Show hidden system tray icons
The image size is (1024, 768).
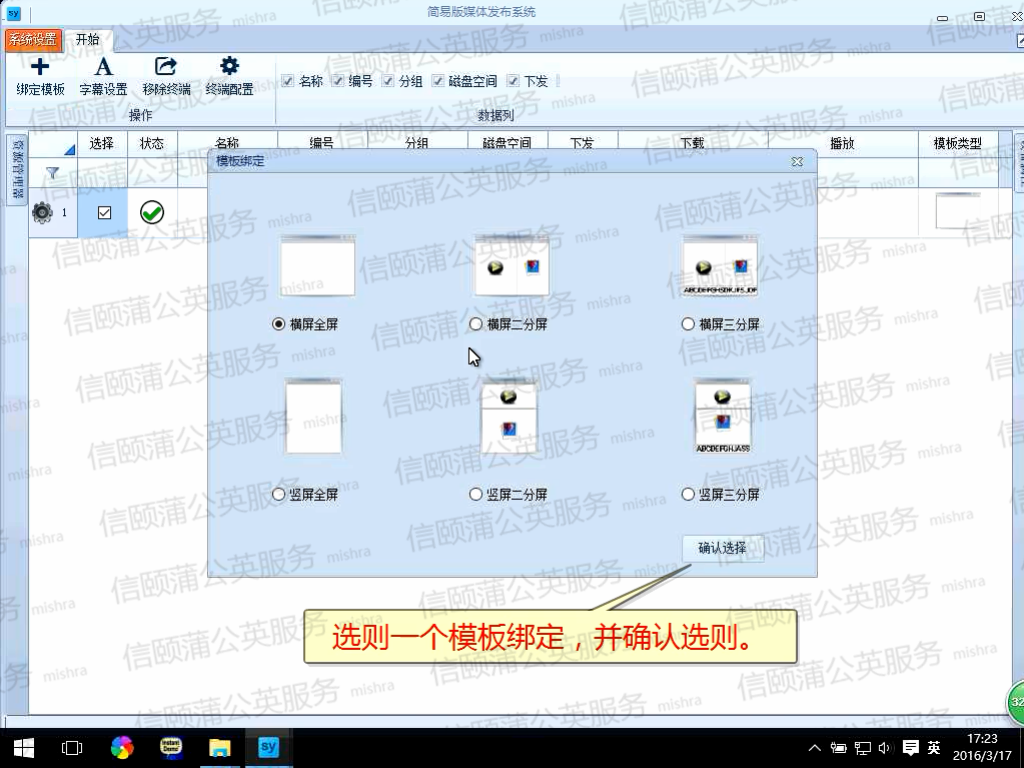point(815,747)
